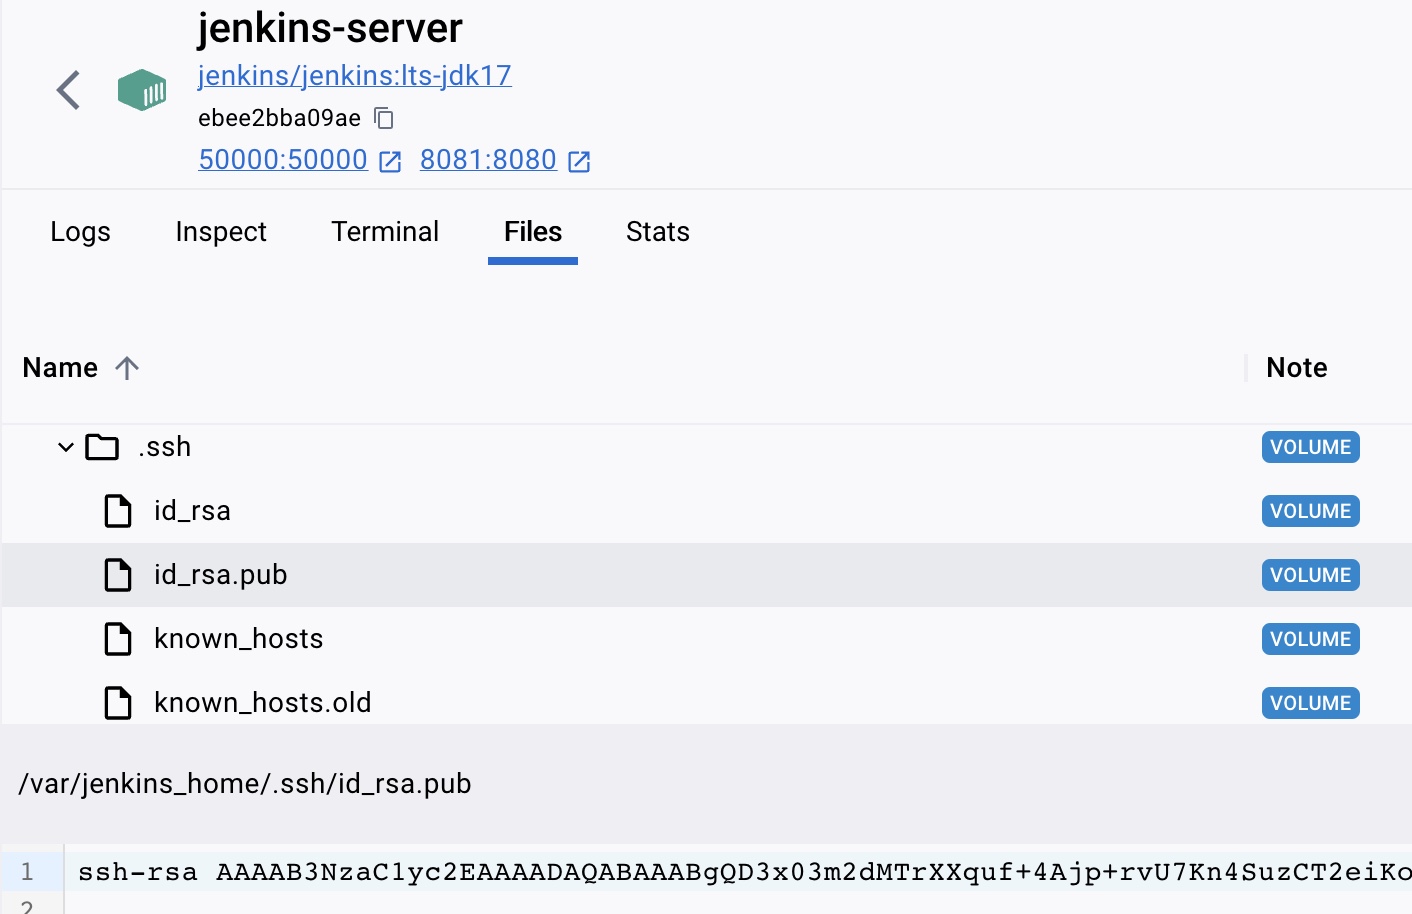Click the file icon for known_hosts
The image size is (1412, 914).
(118, 639)
